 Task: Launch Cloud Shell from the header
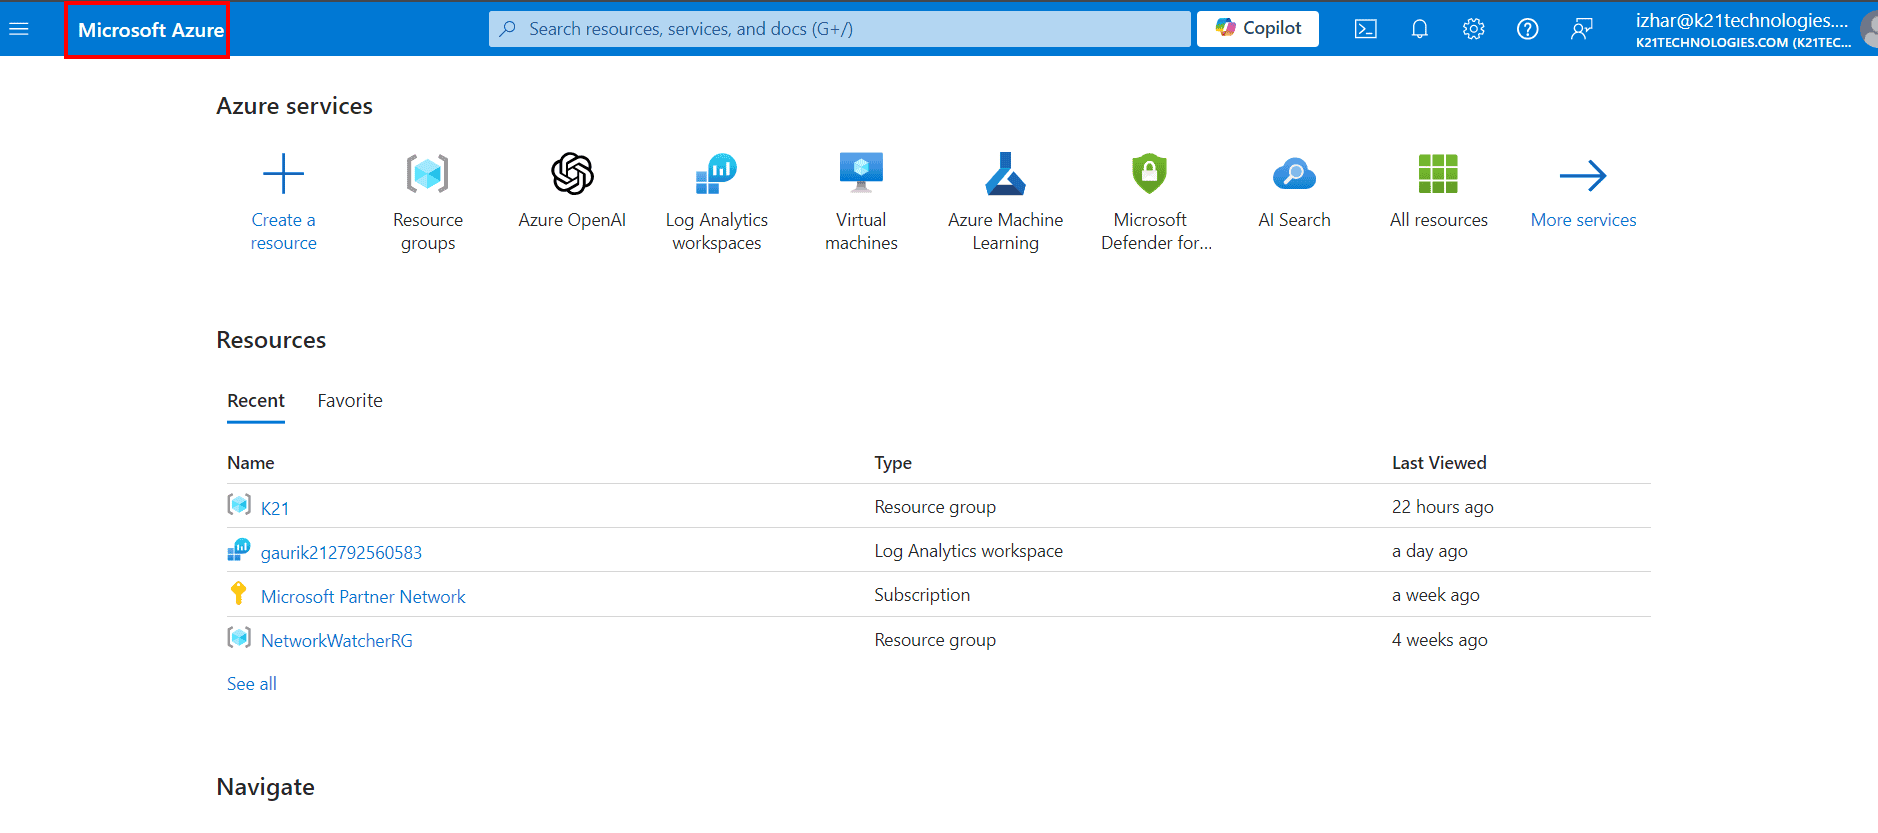[1365, 29]
